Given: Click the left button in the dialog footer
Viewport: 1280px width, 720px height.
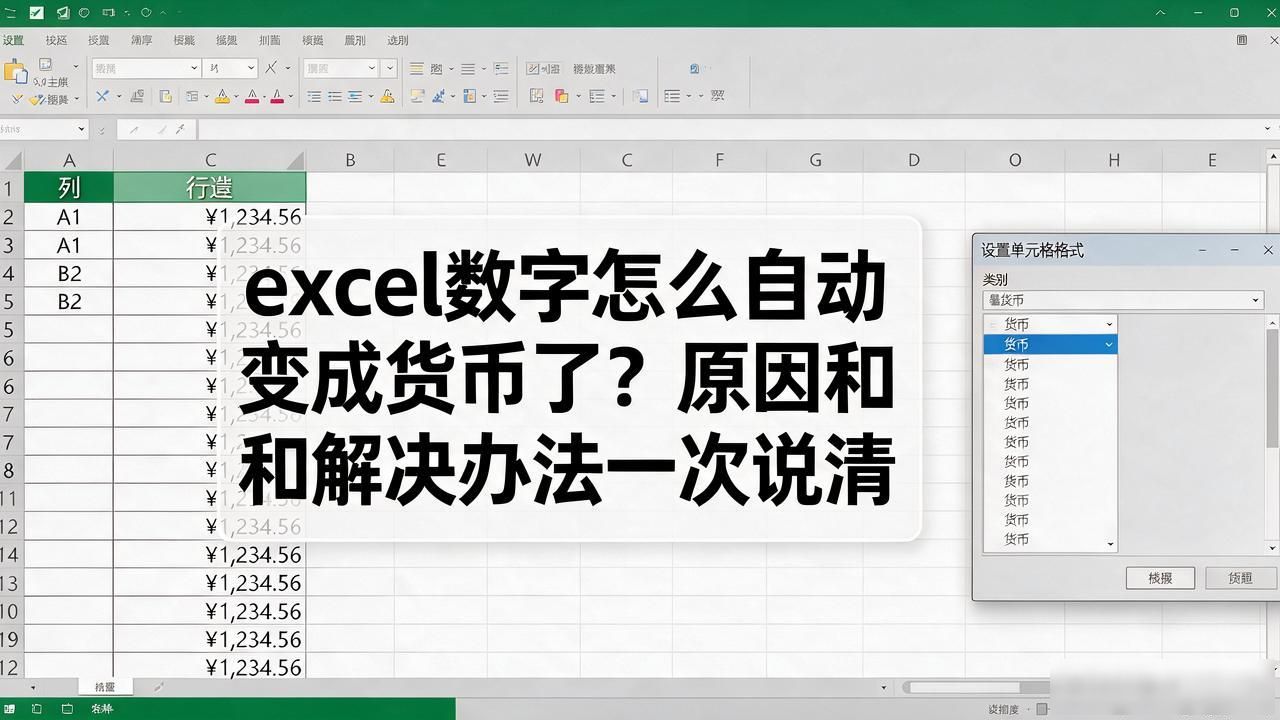Looking at the screenshot, I should coord(1160,578).
